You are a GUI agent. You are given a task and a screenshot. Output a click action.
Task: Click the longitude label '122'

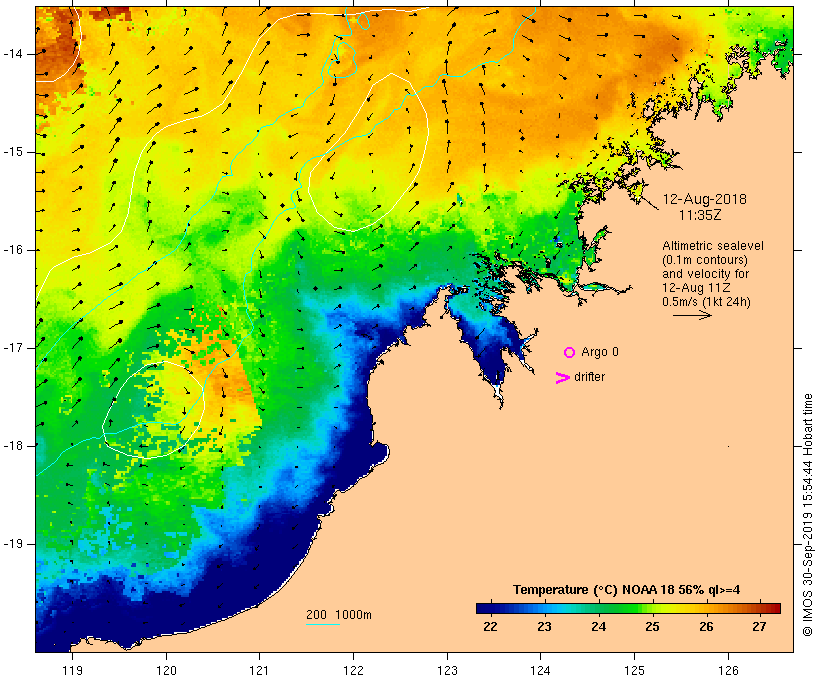(354, 670)
